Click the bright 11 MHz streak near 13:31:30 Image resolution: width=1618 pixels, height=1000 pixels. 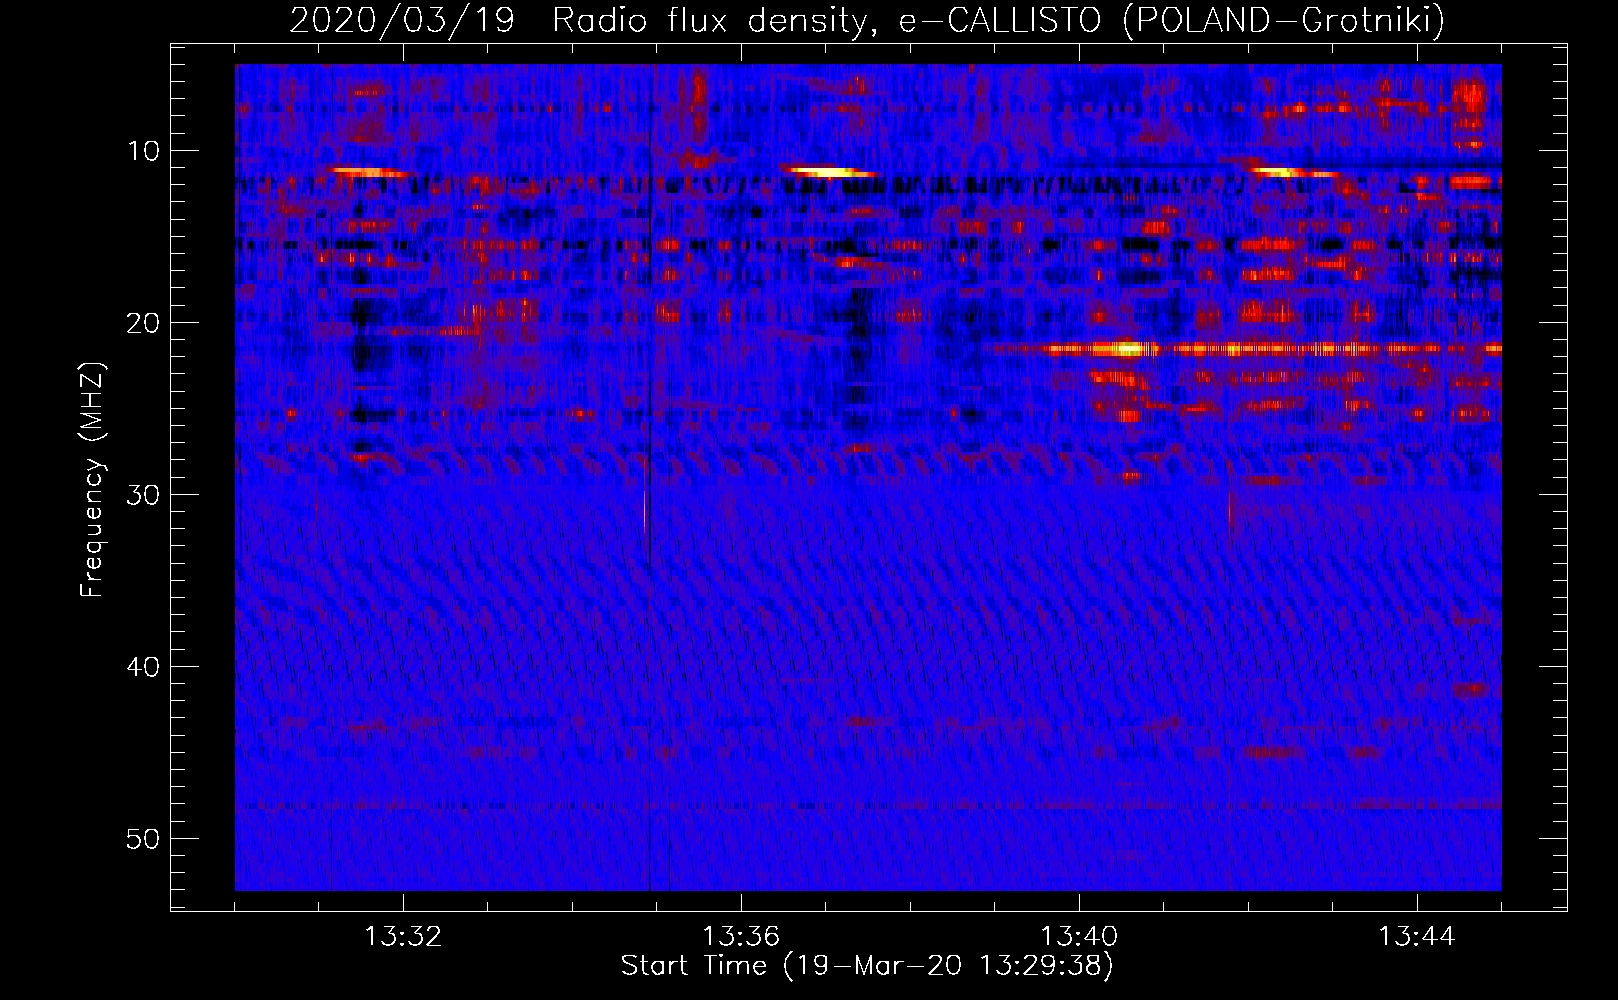[x=370, y=172]
